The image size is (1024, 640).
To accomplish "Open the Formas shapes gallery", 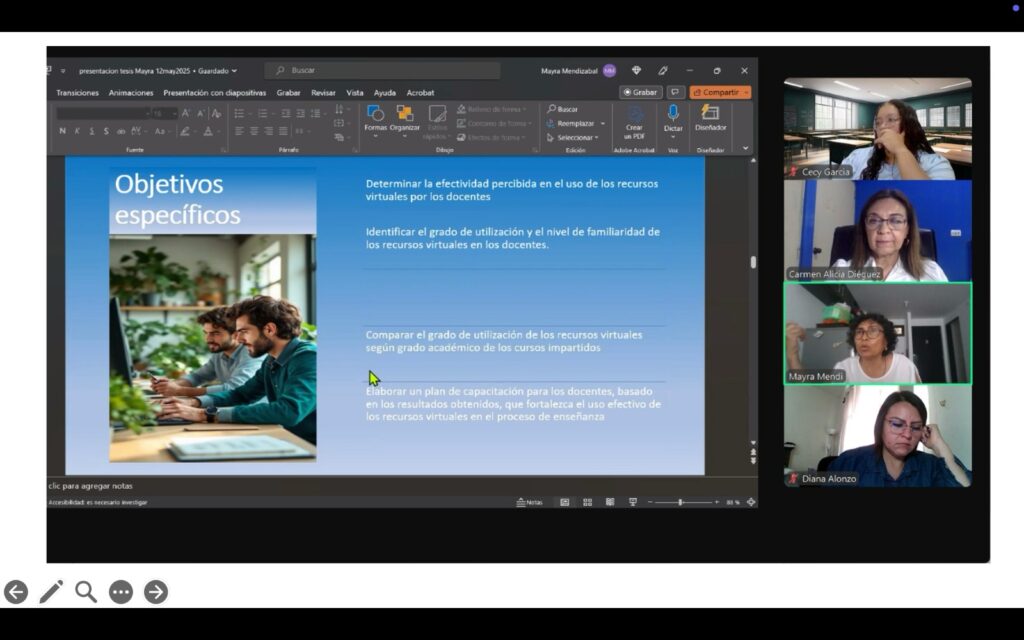I will (375, 118).
